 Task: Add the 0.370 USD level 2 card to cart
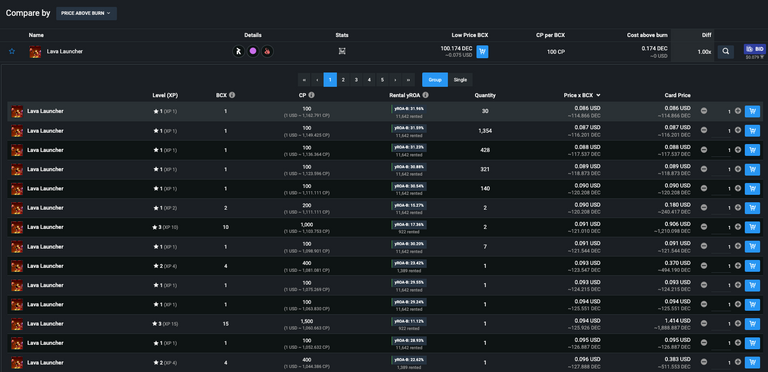(752, 266)
